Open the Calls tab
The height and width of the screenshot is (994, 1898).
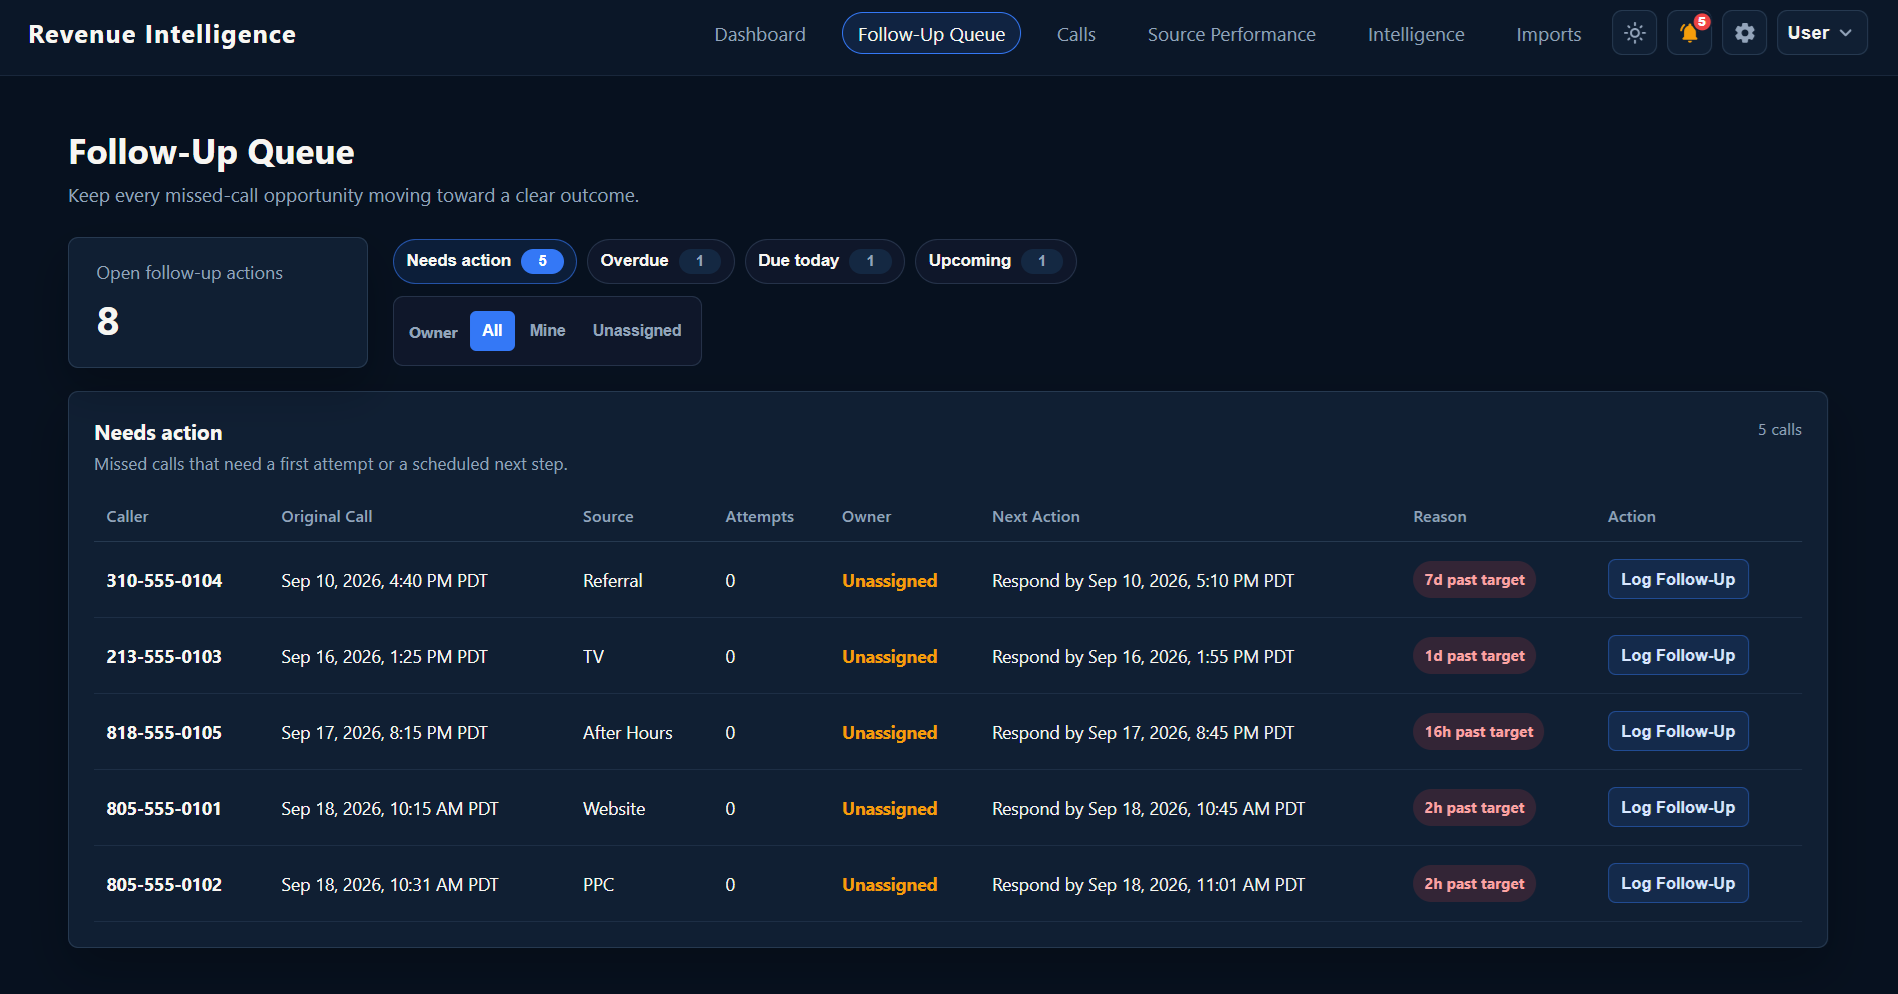[x=1076, y=34]
